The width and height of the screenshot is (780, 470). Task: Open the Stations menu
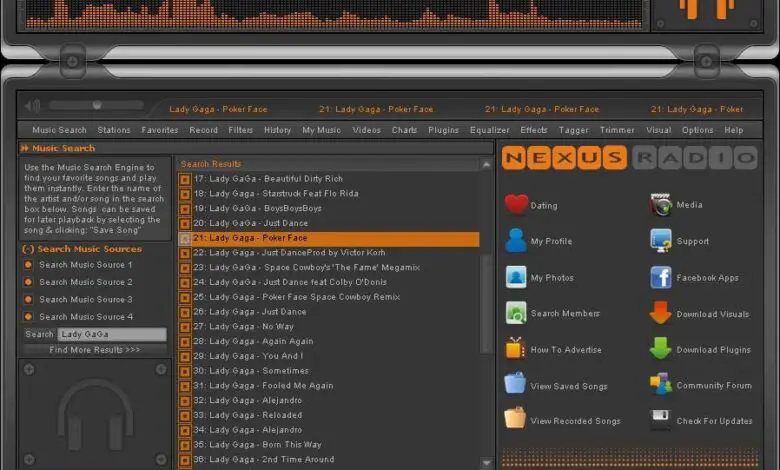click(x=113, y=130)
